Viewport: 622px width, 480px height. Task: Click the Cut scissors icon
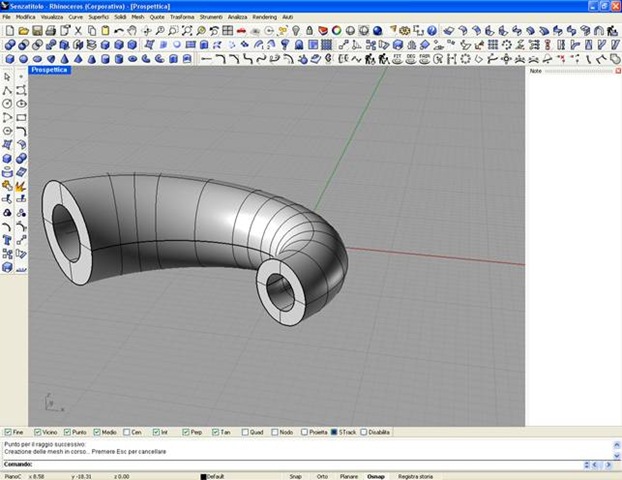click(x=77, y=31)
